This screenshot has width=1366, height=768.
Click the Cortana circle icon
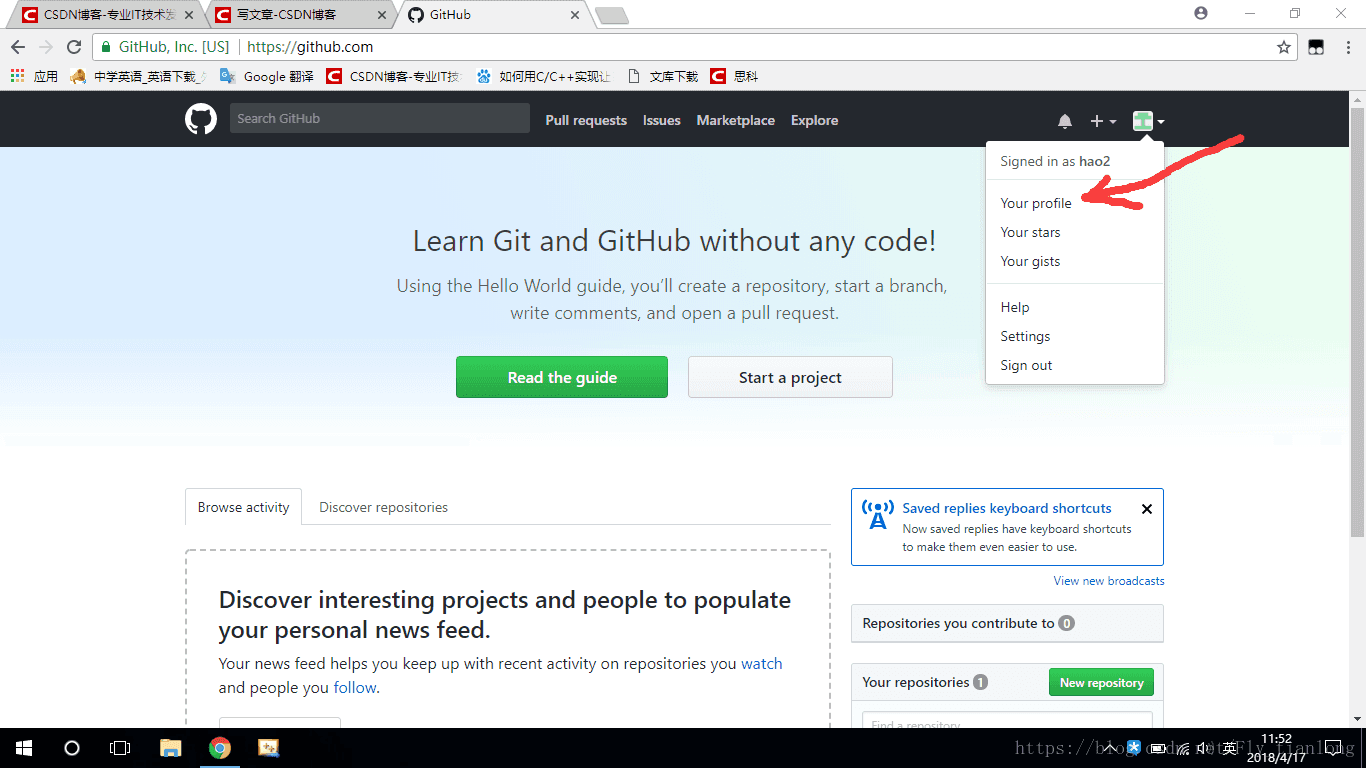pyautogui.click(x=71, y=748)
